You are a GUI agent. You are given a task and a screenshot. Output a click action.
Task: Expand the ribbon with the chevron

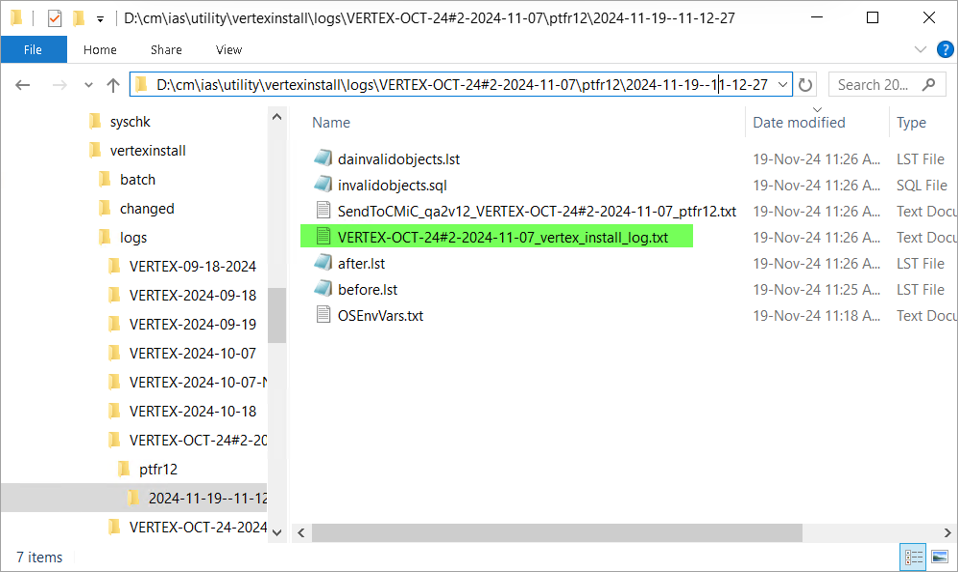[920, 49]
